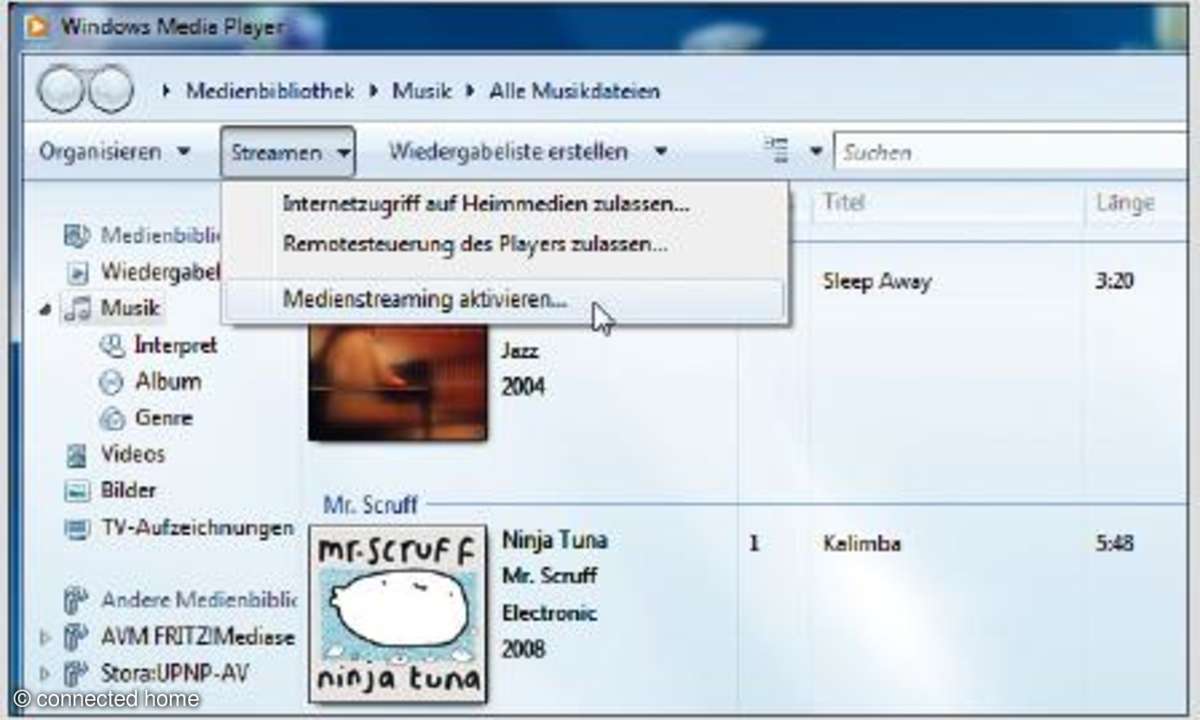Click the Genre icon in the tree
Screen dimensions: 1200x720
(x=112, y=419)
